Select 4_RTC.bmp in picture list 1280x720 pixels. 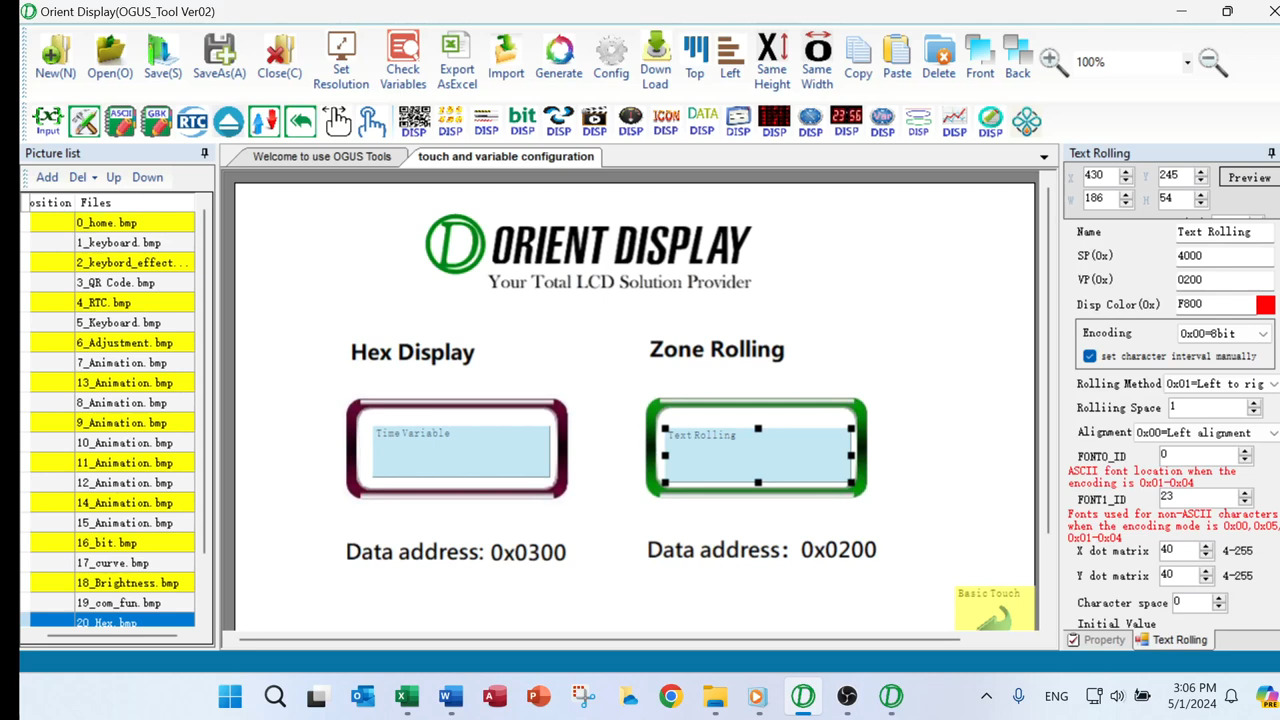112,303
